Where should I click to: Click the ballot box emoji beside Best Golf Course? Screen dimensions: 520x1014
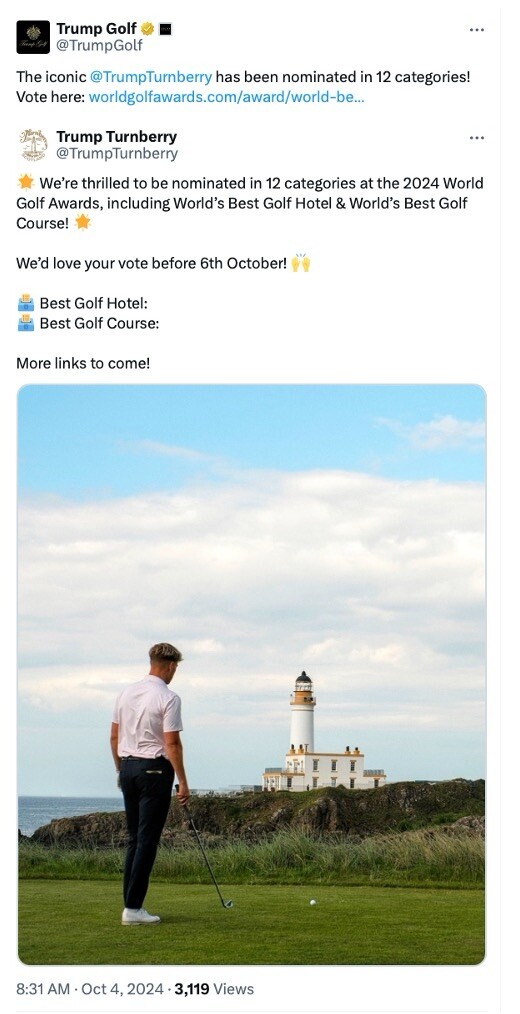26,323
